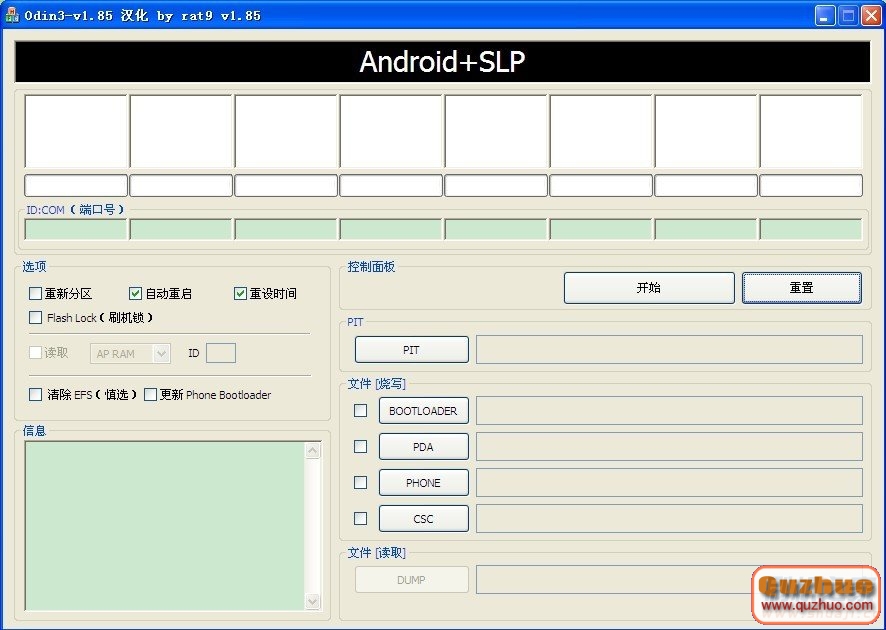Click the PIT file button
Viewport: 886px width, 630px height.
point(411,350)
